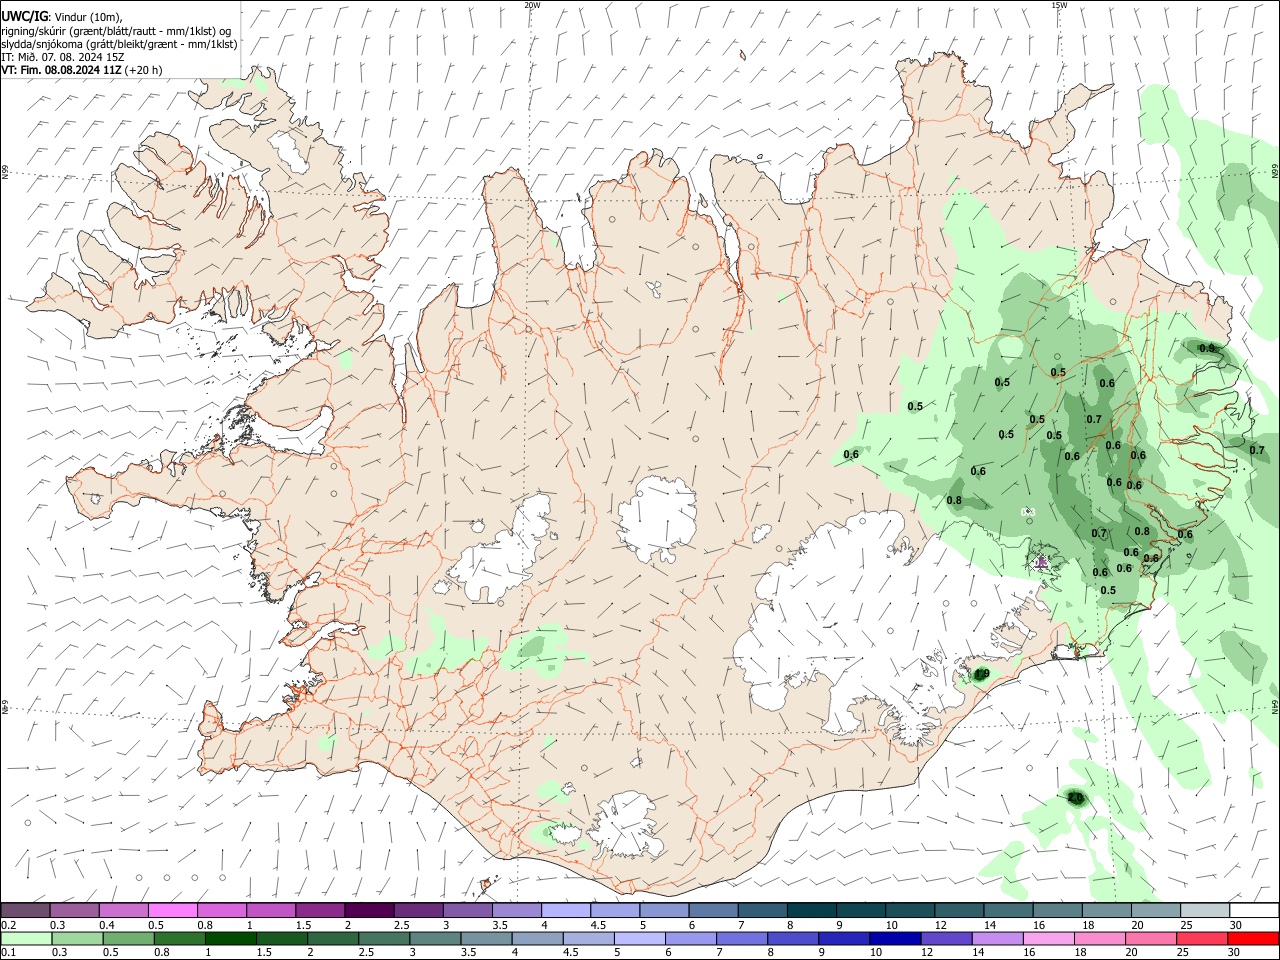Select the light grey 25 mm snow legend swatch
Image resolution: width=1280 pixels, height=960 pixels.
1203,911
